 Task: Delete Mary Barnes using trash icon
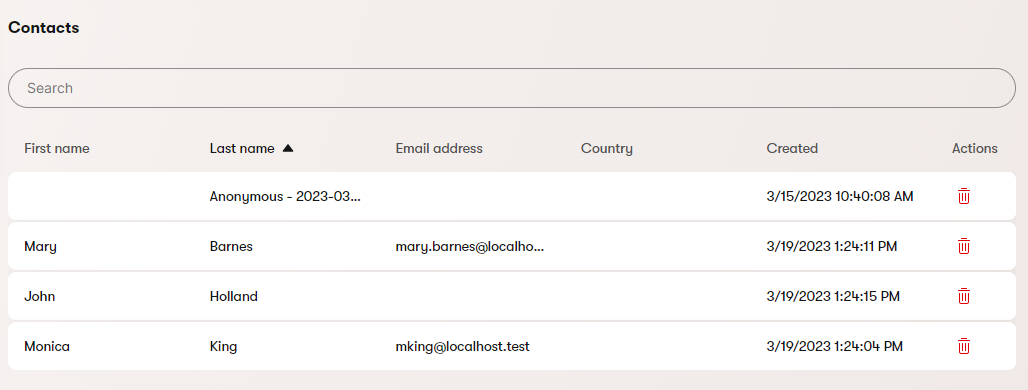[963, 246]
